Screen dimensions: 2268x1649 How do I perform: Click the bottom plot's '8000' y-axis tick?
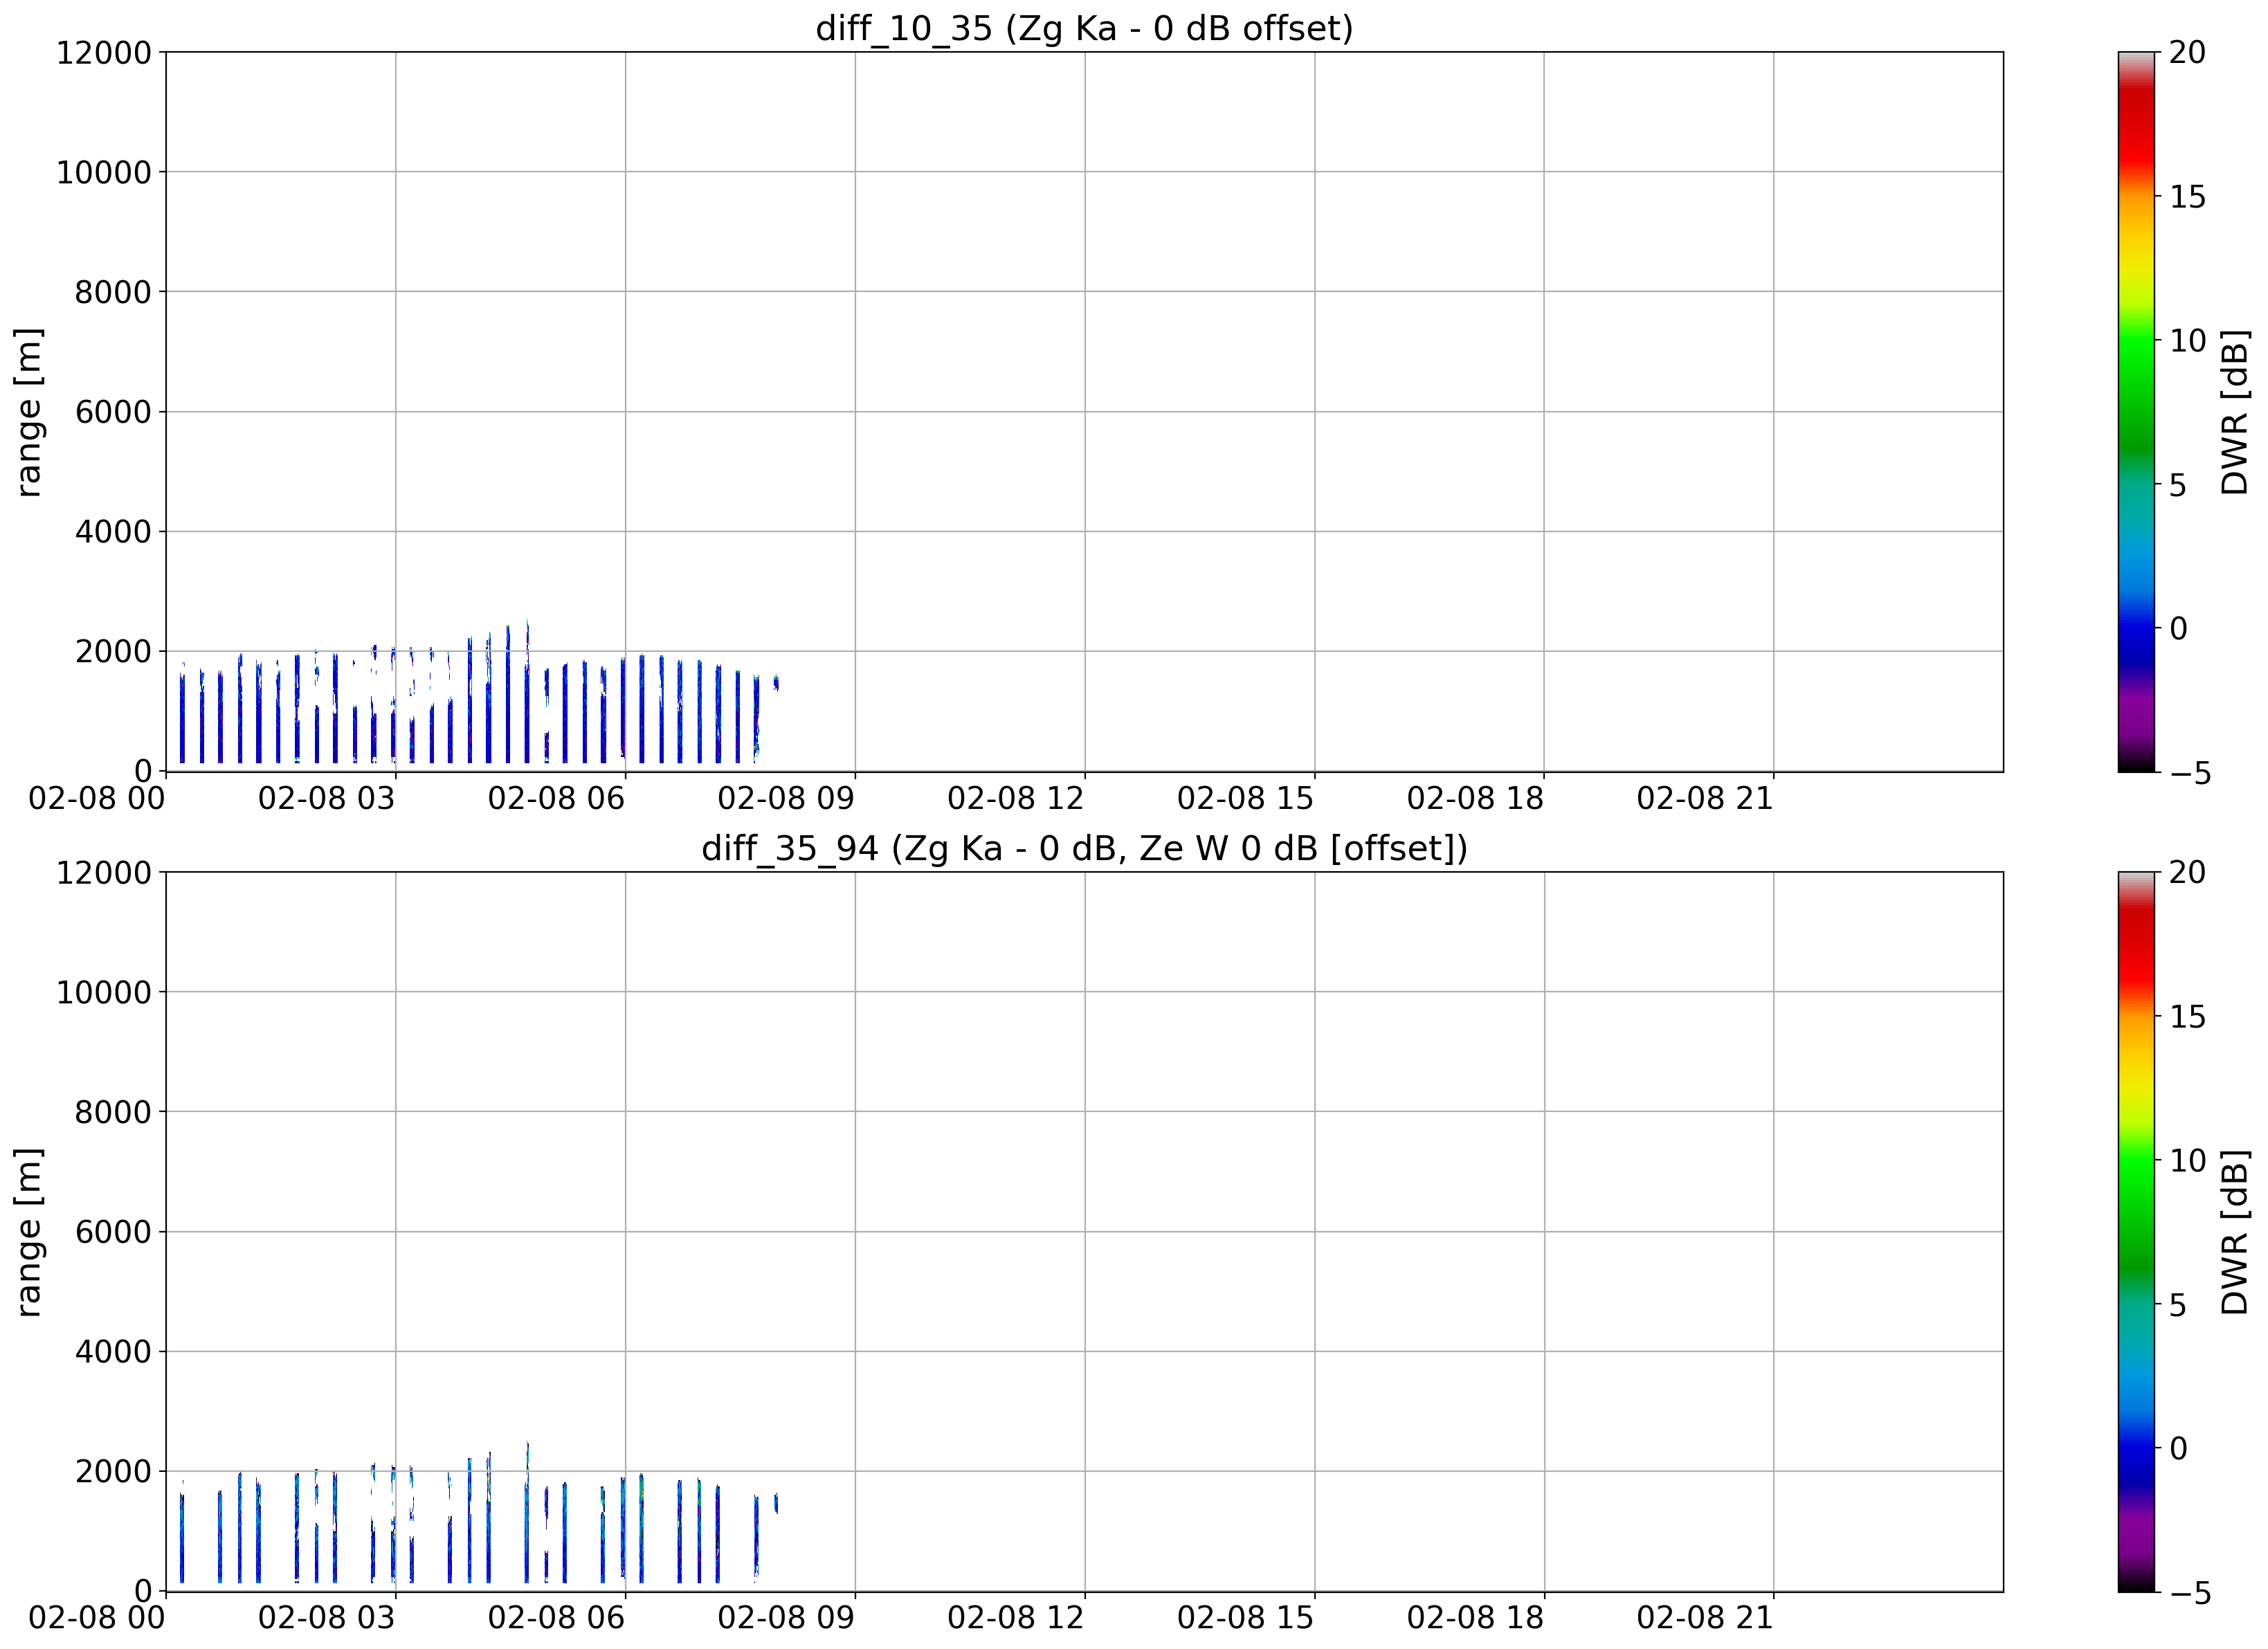[113, 1112]
